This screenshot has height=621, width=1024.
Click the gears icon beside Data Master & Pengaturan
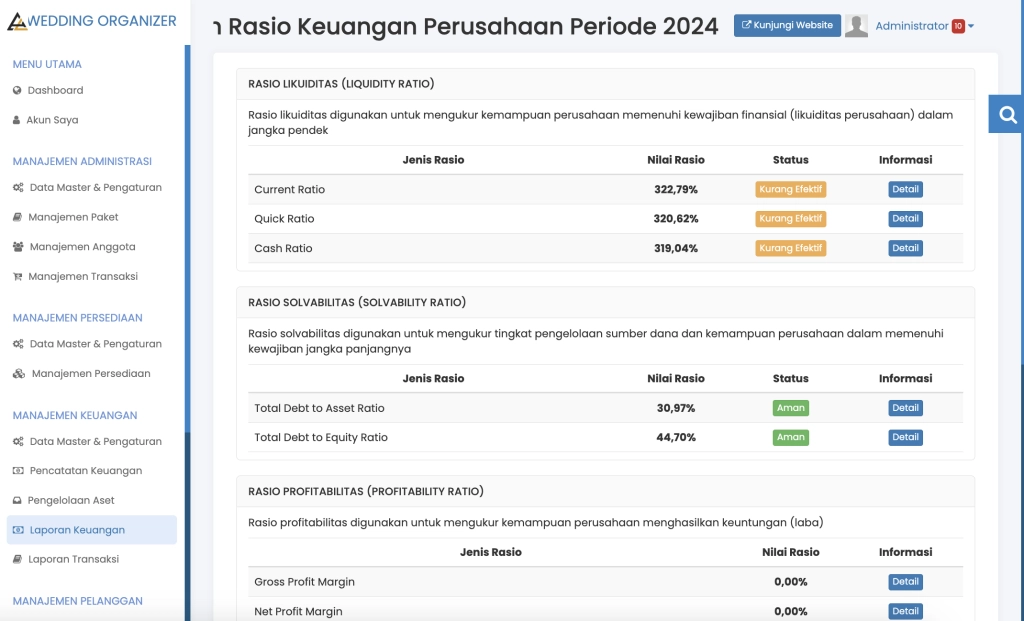pyautogui.click(x=18, y=187)
